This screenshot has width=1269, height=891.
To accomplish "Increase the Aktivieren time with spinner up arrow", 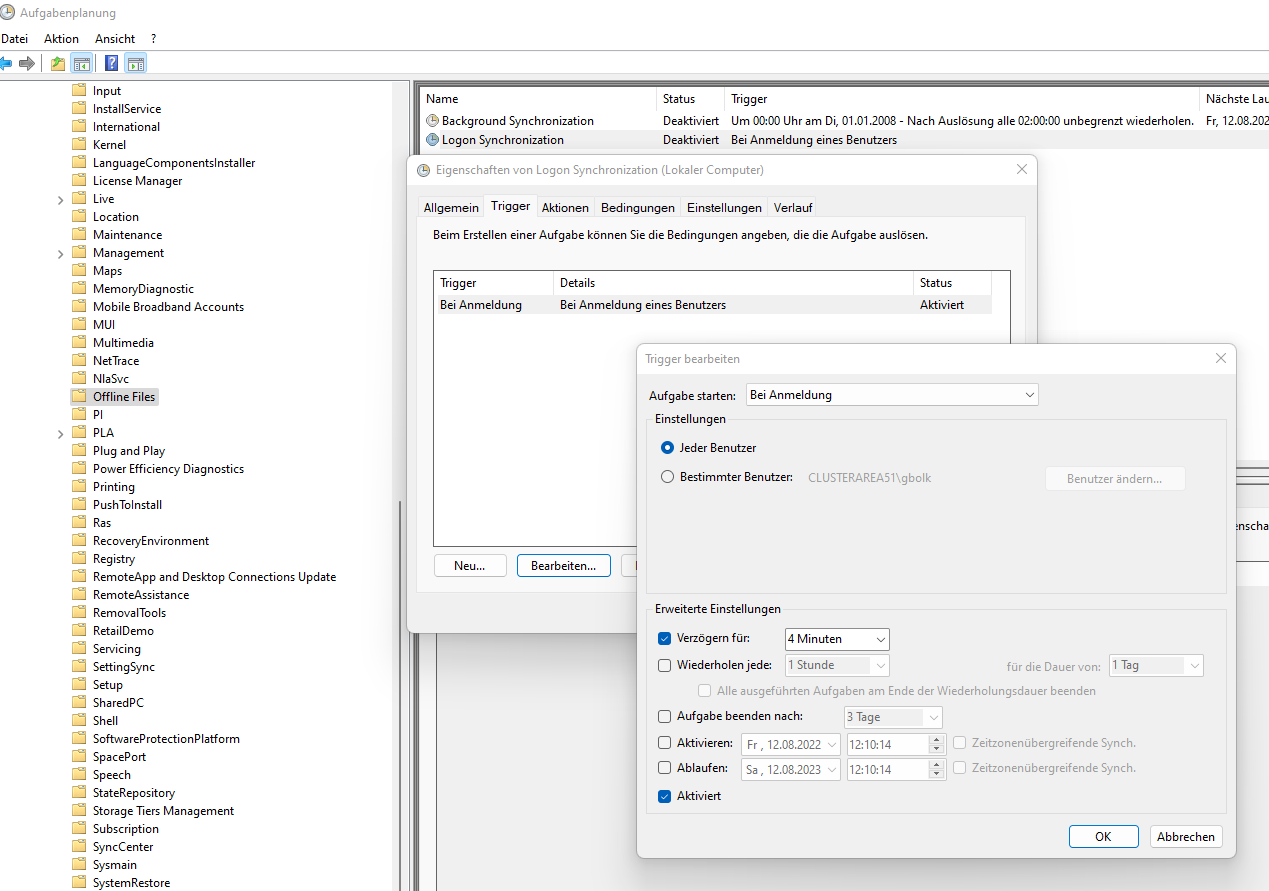I will (x=936, y=739).
